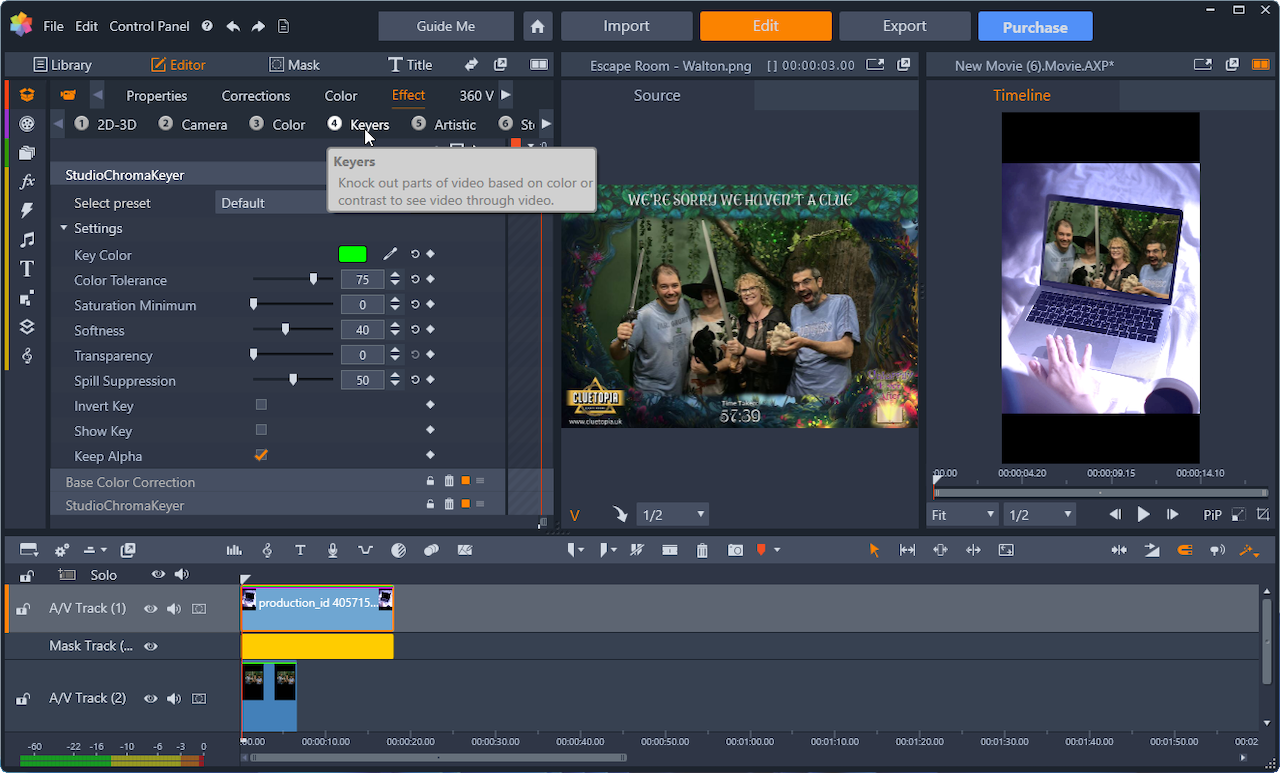Open the Audio Mixer icon on the toolbar
This screenshot has height=773, width=1280.
click(x=235, y=550)
